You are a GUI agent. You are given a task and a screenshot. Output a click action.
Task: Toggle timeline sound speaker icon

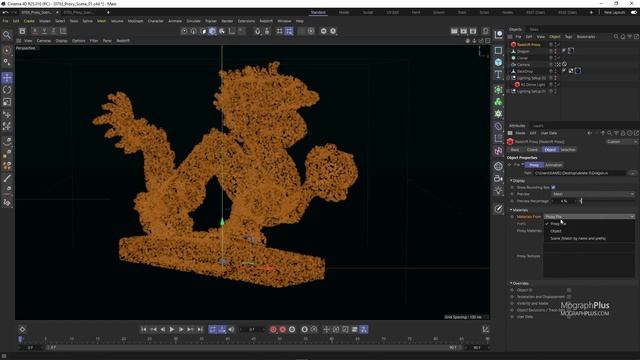point(231,329)
